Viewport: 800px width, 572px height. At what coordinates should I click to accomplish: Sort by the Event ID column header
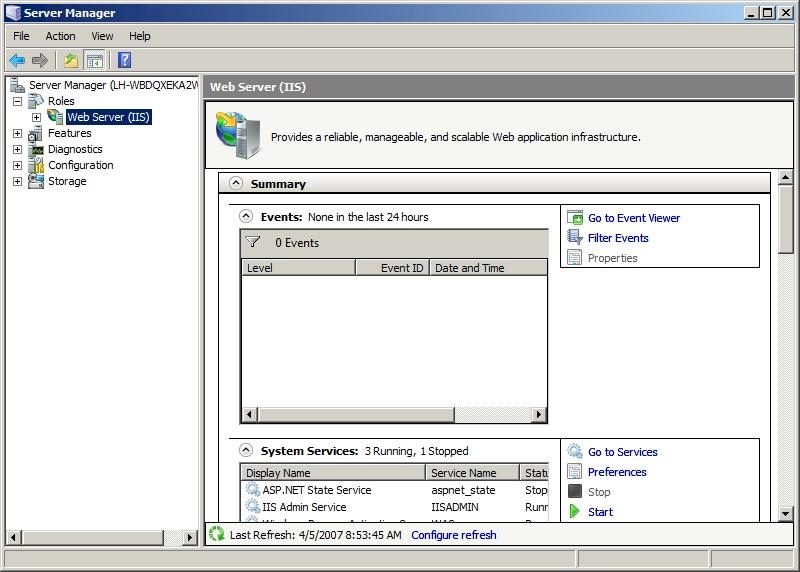pyautogui.click(x=392, y=267)
